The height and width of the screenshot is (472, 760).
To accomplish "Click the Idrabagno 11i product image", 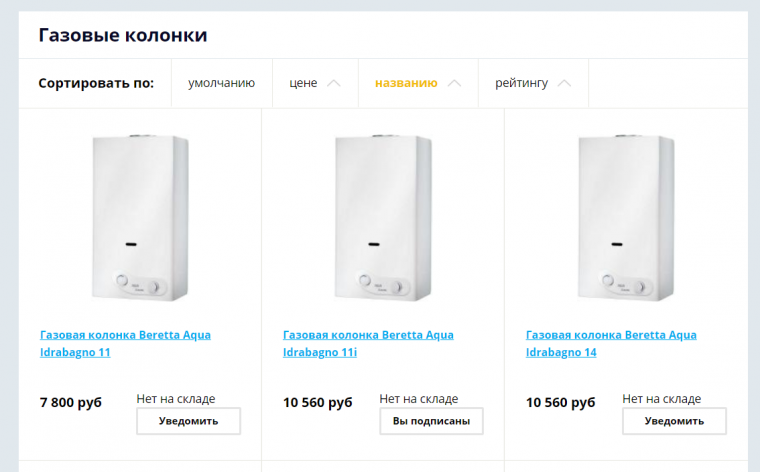I will click(x=382, y=218).
